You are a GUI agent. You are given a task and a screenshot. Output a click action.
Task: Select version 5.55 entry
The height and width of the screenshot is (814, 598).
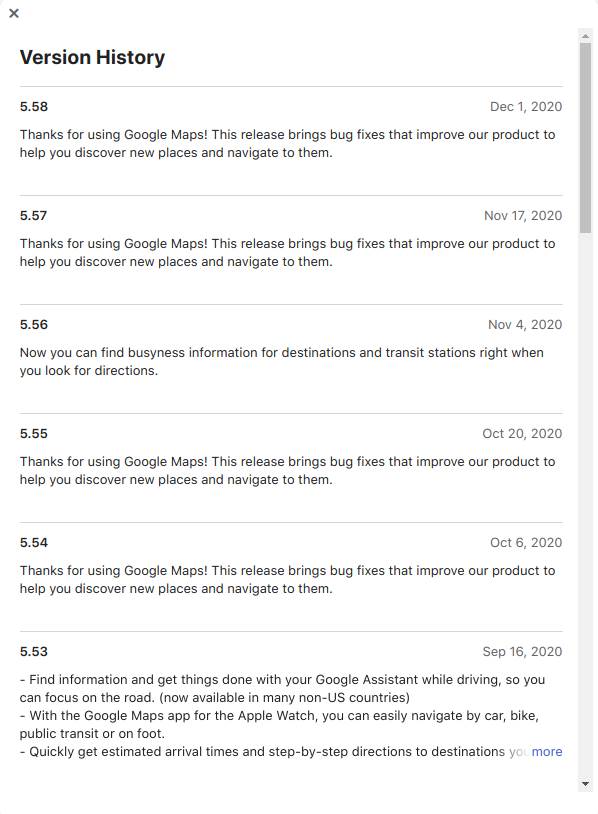pyautogui.click(x=31, y=433)
